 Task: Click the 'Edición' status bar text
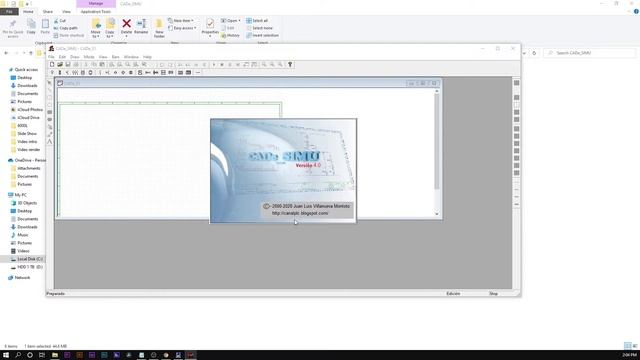(453, 293)
